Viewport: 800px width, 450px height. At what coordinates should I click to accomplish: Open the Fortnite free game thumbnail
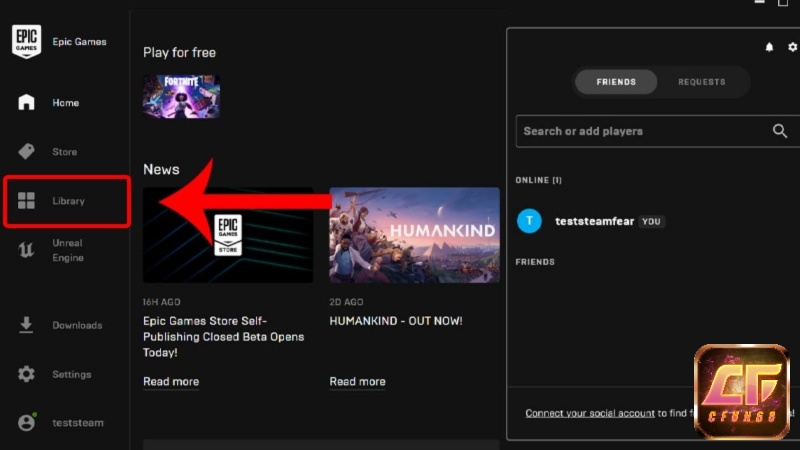(x=181, y=96)
